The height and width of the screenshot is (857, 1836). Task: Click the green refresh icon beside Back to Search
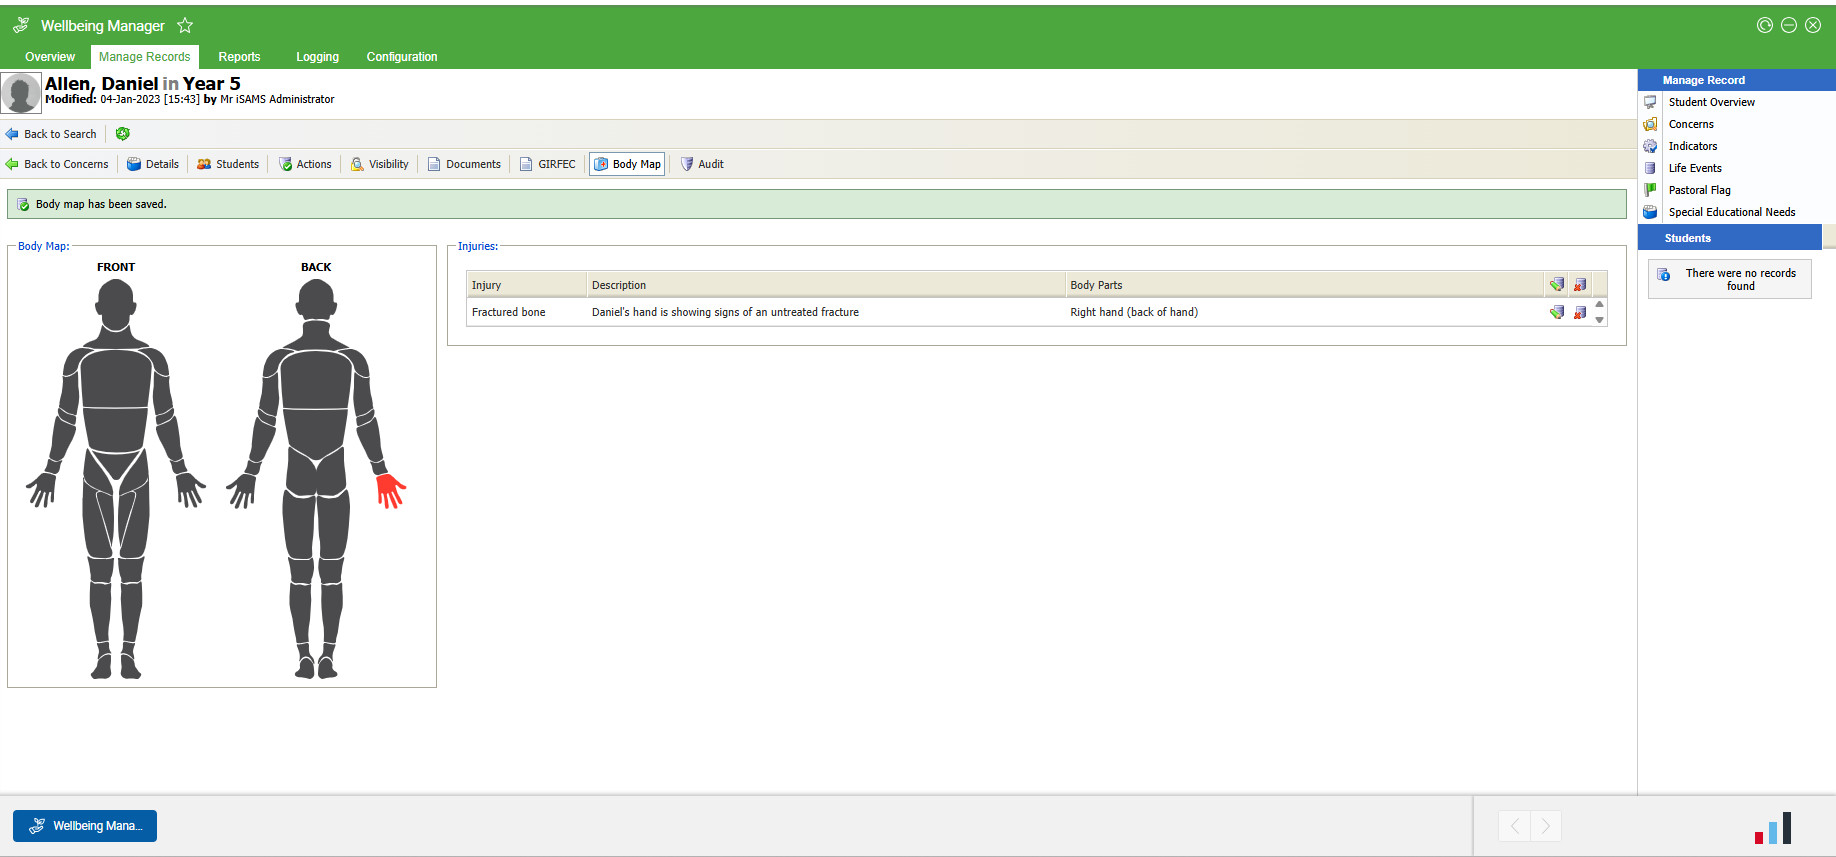tap(123, 134)
